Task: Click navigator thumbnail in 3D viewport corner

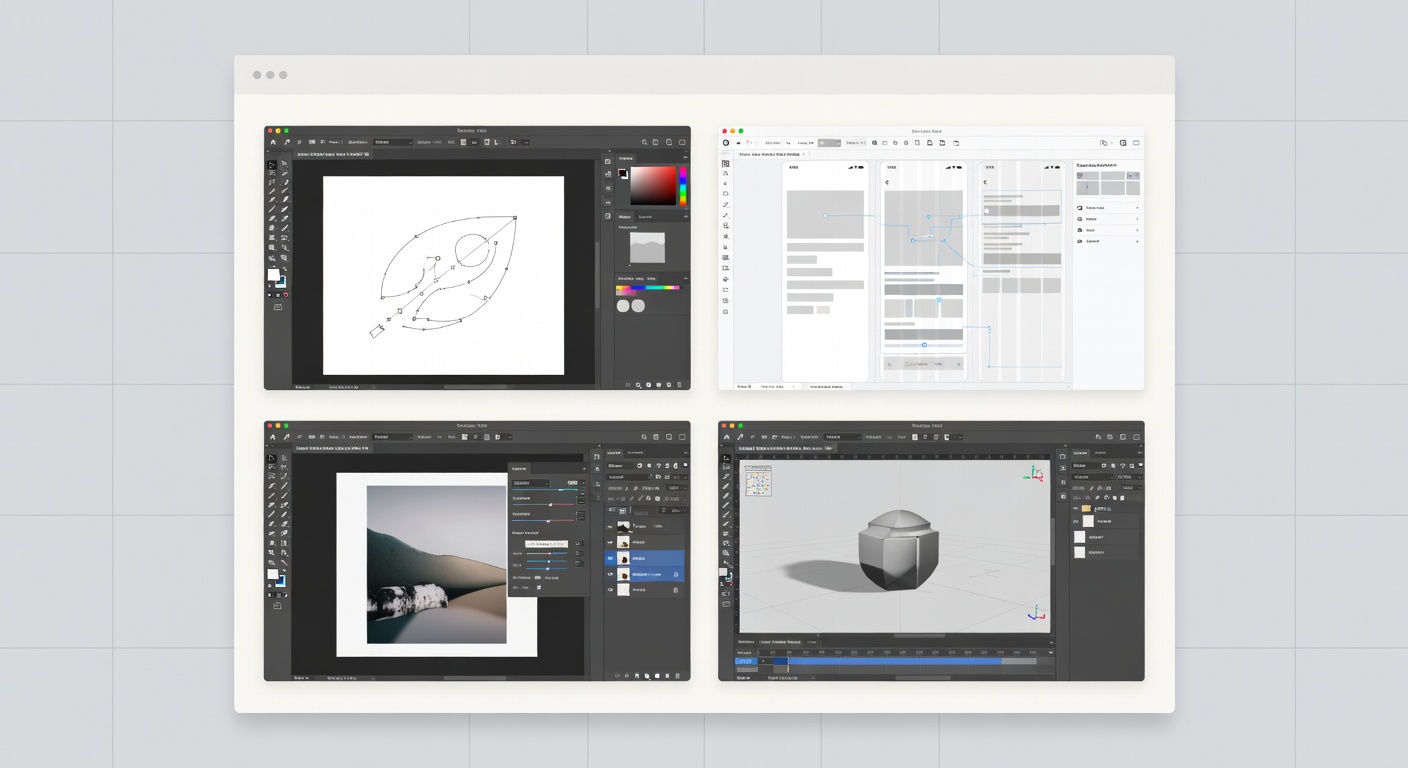Action: [758, 481]
